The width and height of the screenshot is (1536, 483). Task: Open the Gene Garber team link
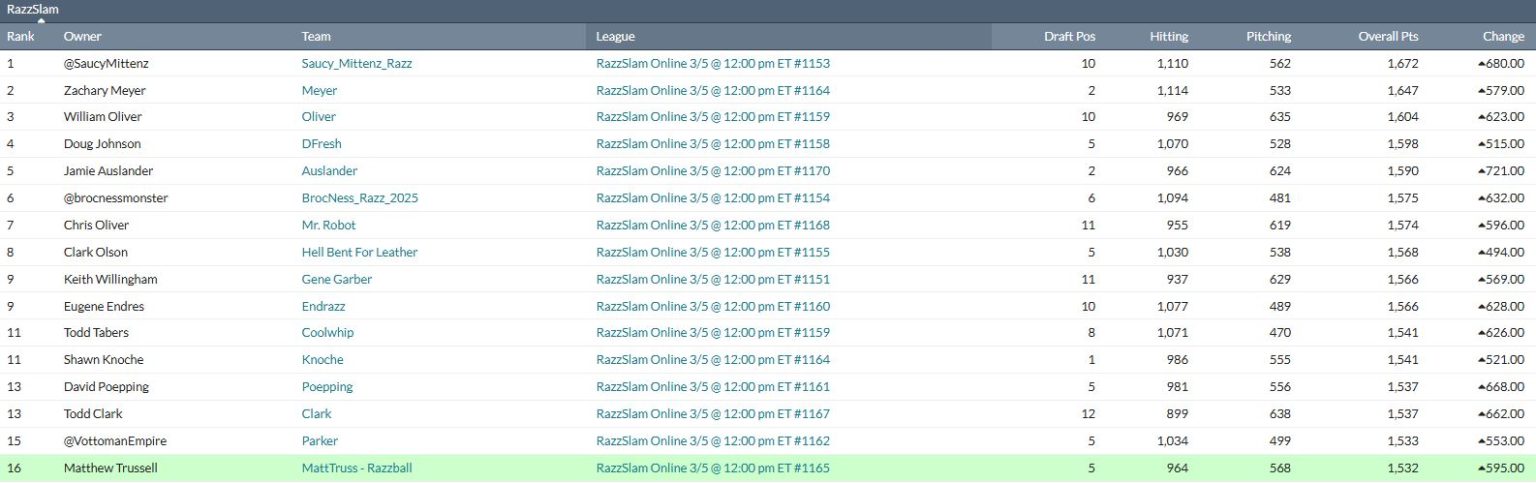pyautogui.click(x=337, y=279)
